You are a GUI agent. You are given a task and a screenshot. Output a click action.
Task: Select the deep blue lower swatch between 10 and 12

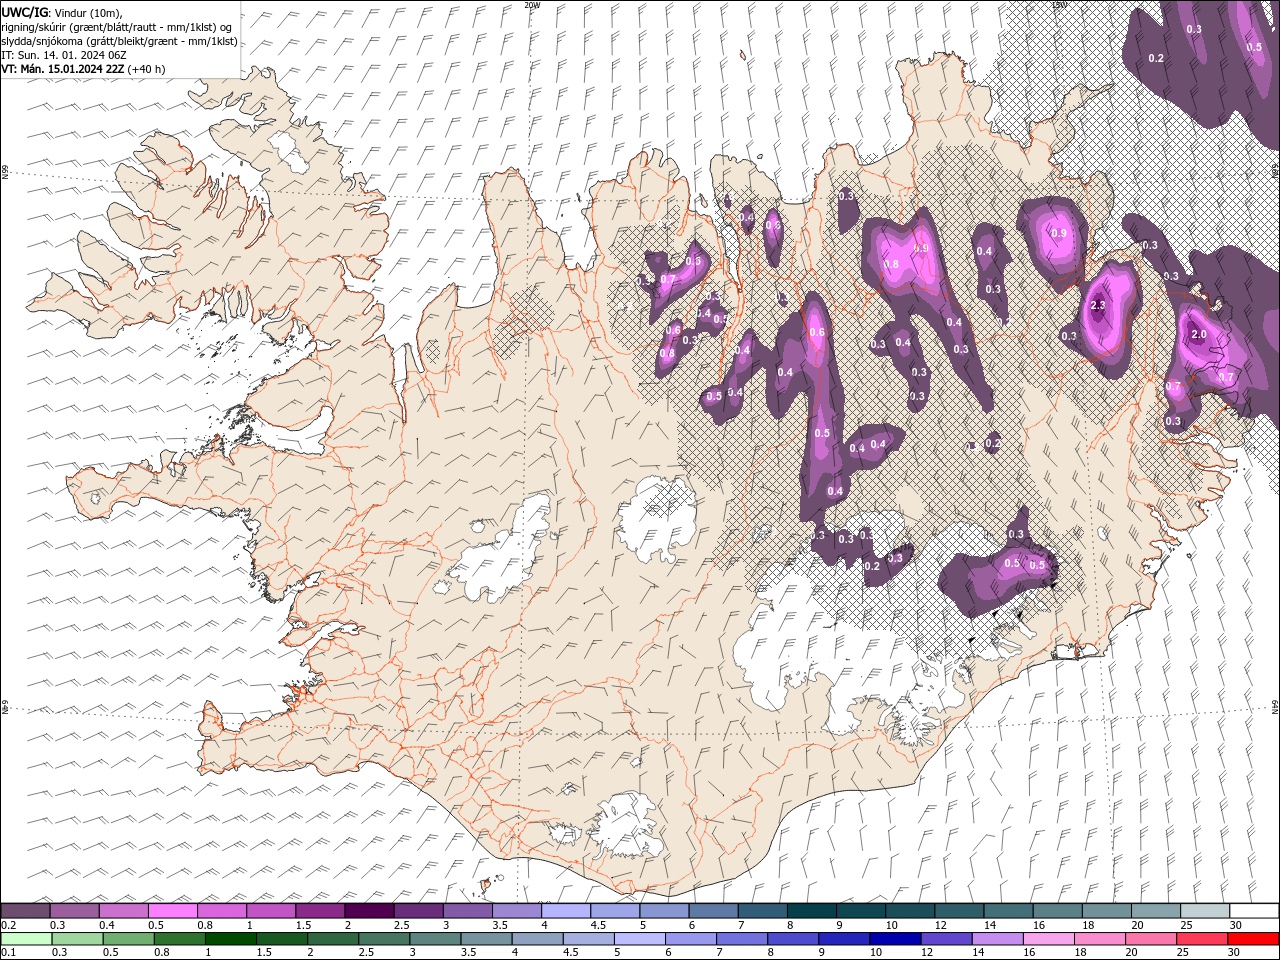(895, 939)
